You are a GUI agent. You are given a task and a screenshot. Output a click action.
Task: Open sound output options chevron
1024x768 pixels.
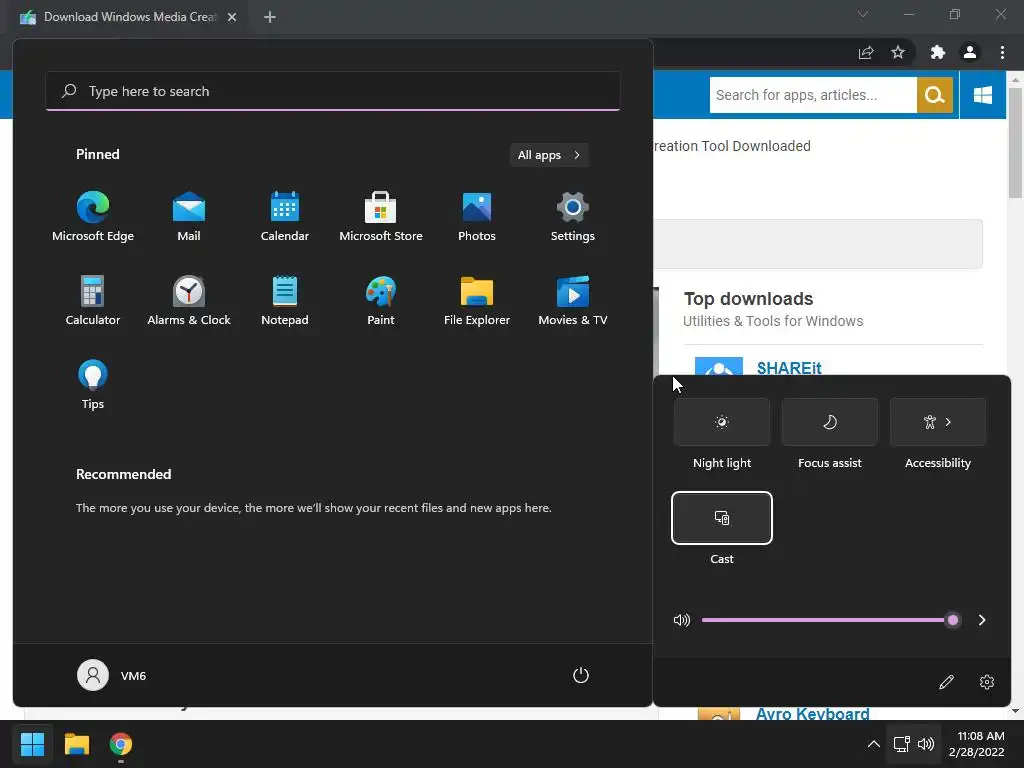982,620
